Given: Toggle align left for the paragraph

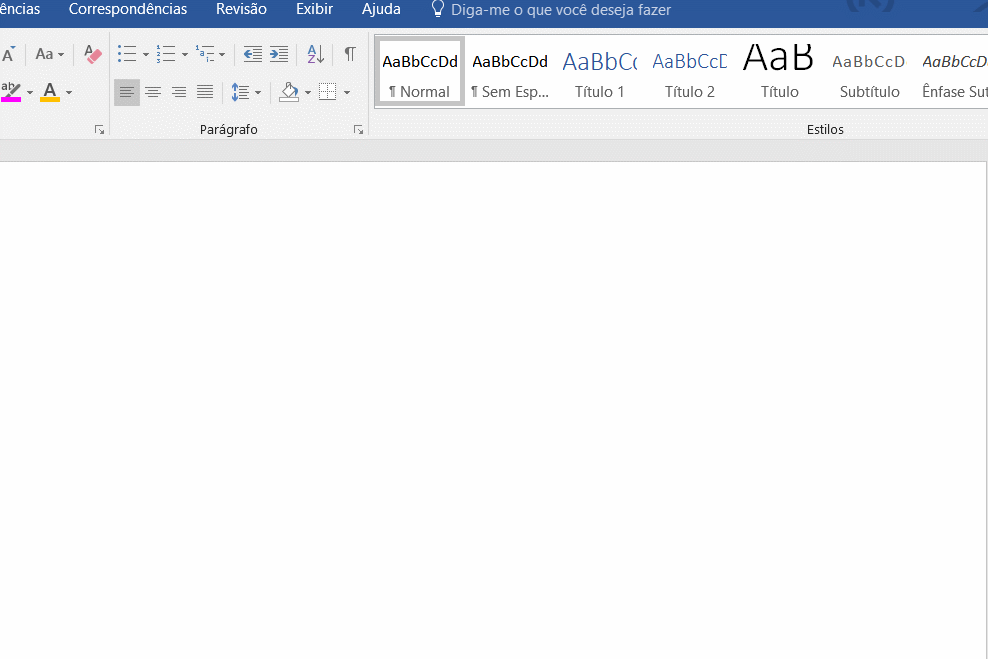Looking at the screenshot, I should pos(127,92).
